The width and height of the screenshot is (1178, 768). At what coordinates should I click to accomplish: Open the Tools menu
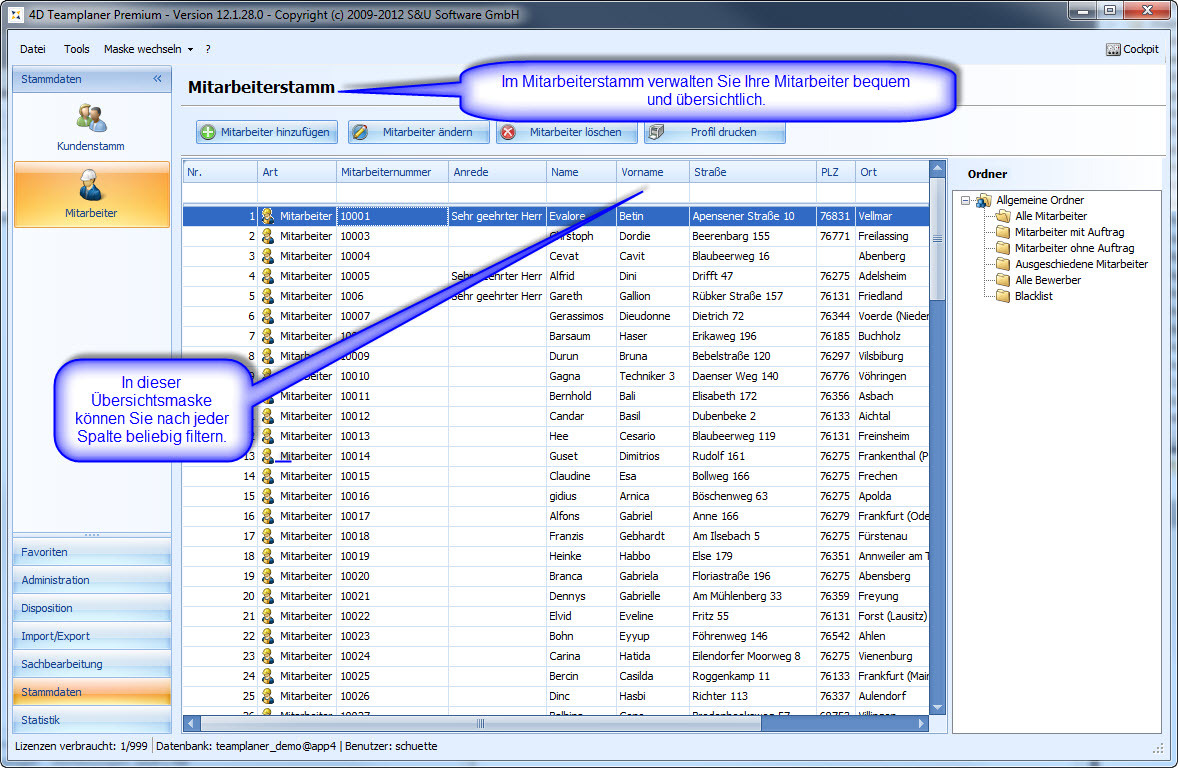tap(77, 49)
